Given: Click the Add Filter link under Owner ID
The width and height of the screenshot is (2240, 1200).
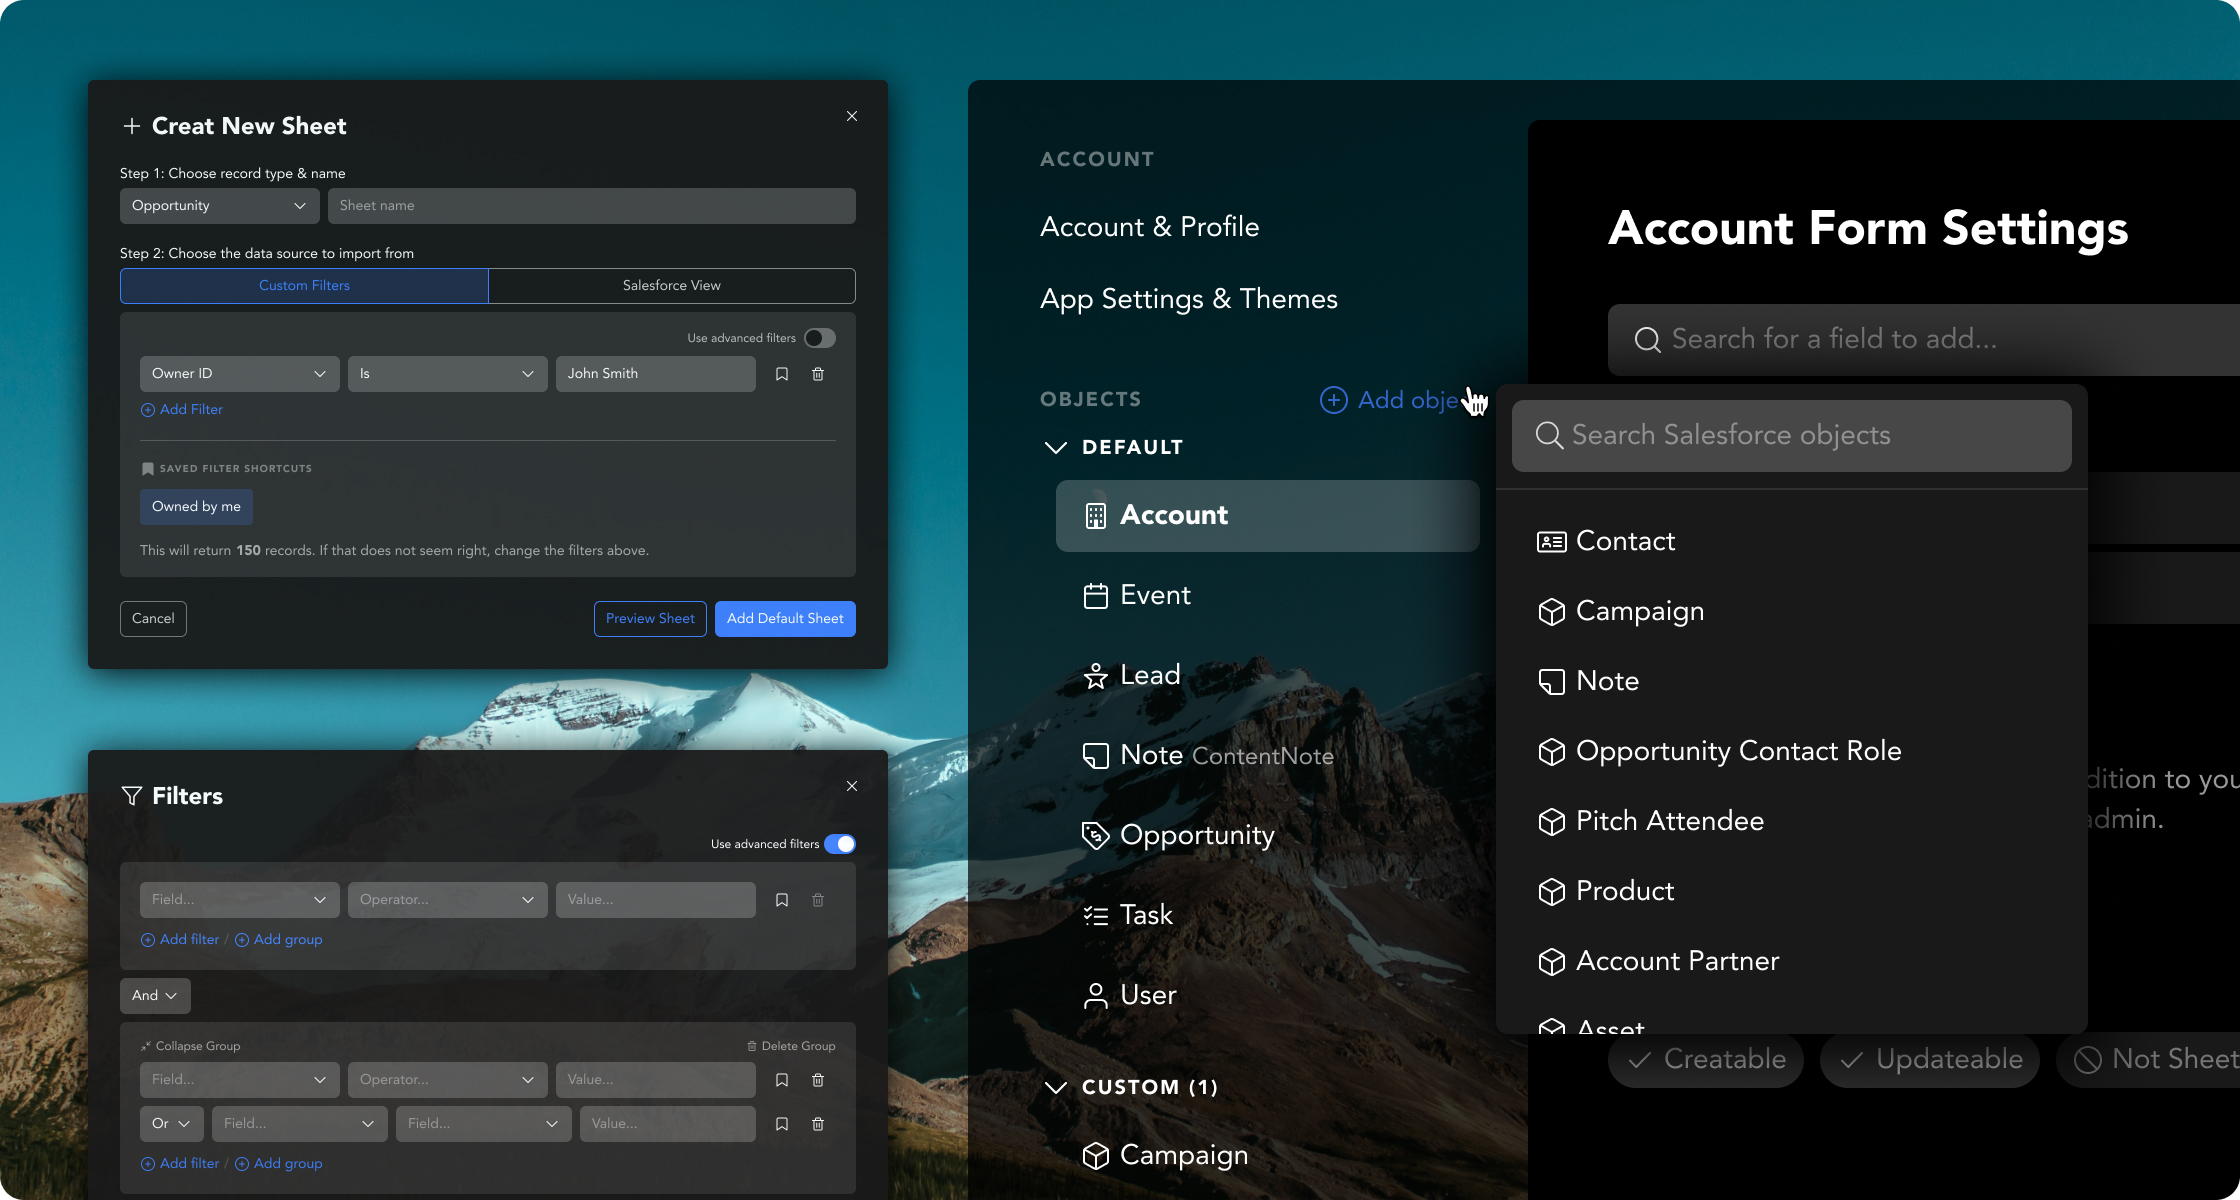Looking at the screenshot, I should 182,410.
